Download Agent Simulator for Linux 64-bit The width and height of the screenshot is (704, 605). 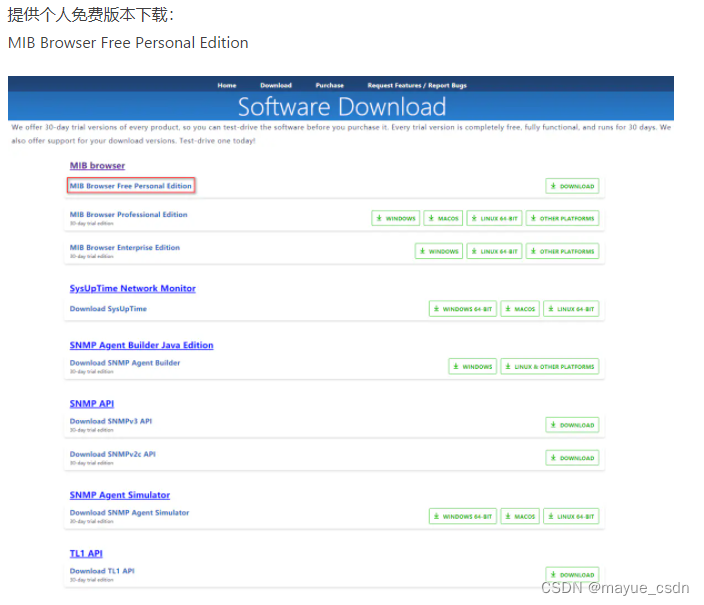(571, 516)
